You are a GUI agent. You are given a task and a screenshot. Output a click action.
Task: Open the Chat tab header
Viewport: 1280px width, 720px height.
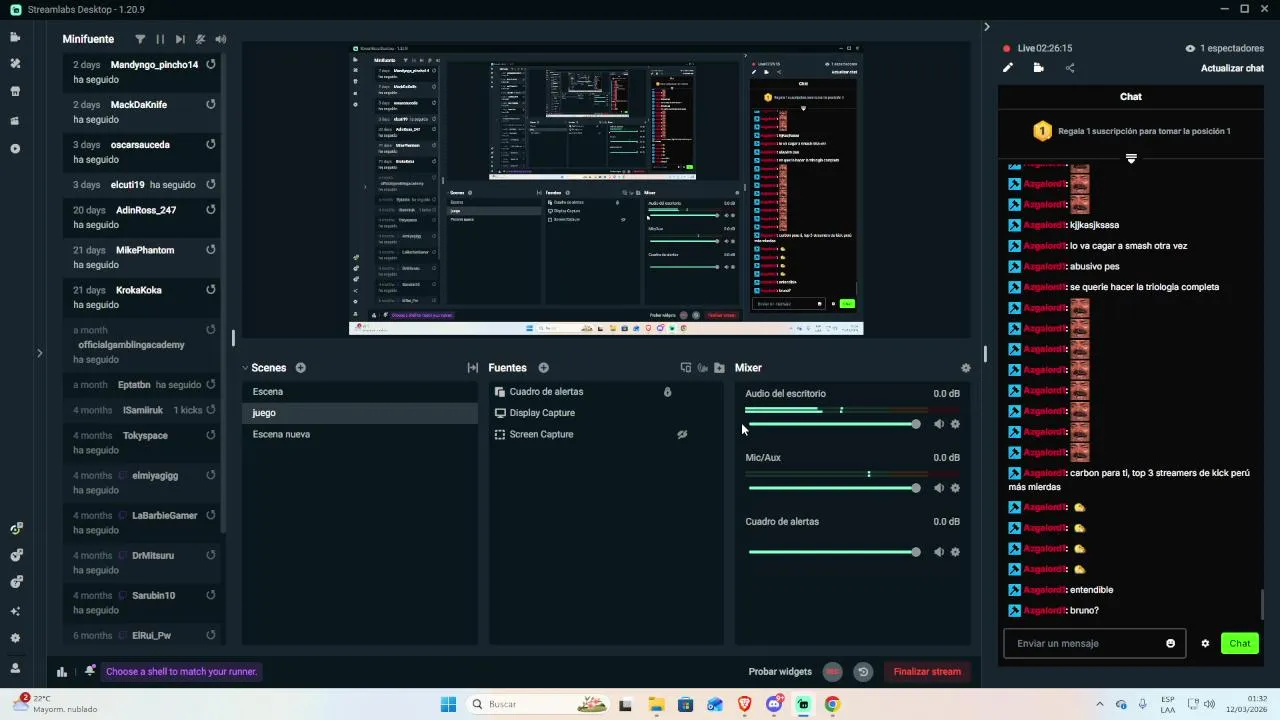pyautogui.click(x=1131, y=97)
